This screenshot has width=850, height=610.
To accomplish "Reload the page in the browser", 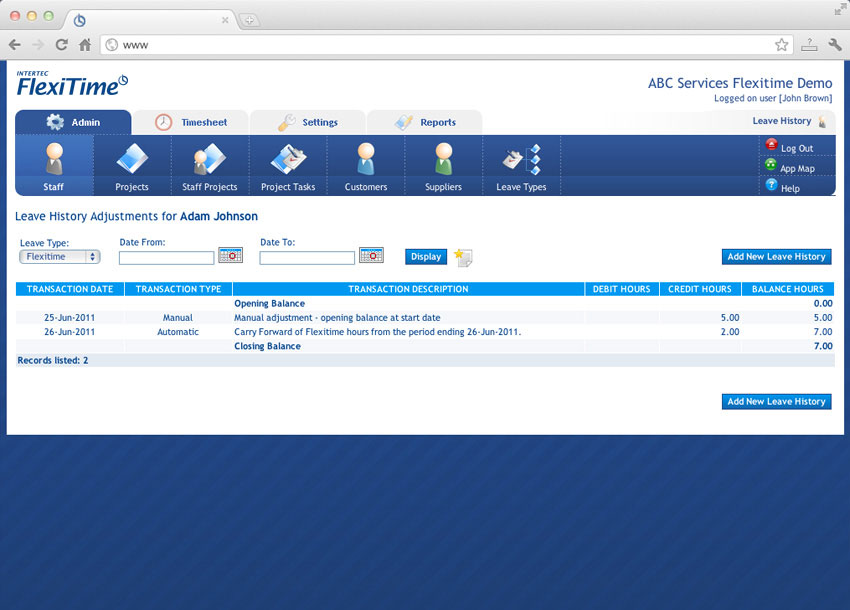I will pos(61,44).
